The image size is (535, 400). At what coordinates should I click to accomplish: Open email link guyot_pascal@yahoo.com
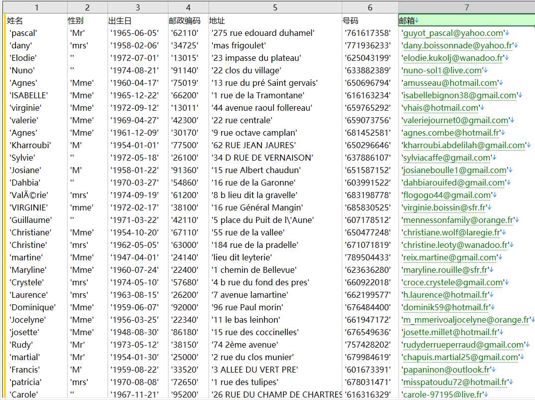pos(453,33)
